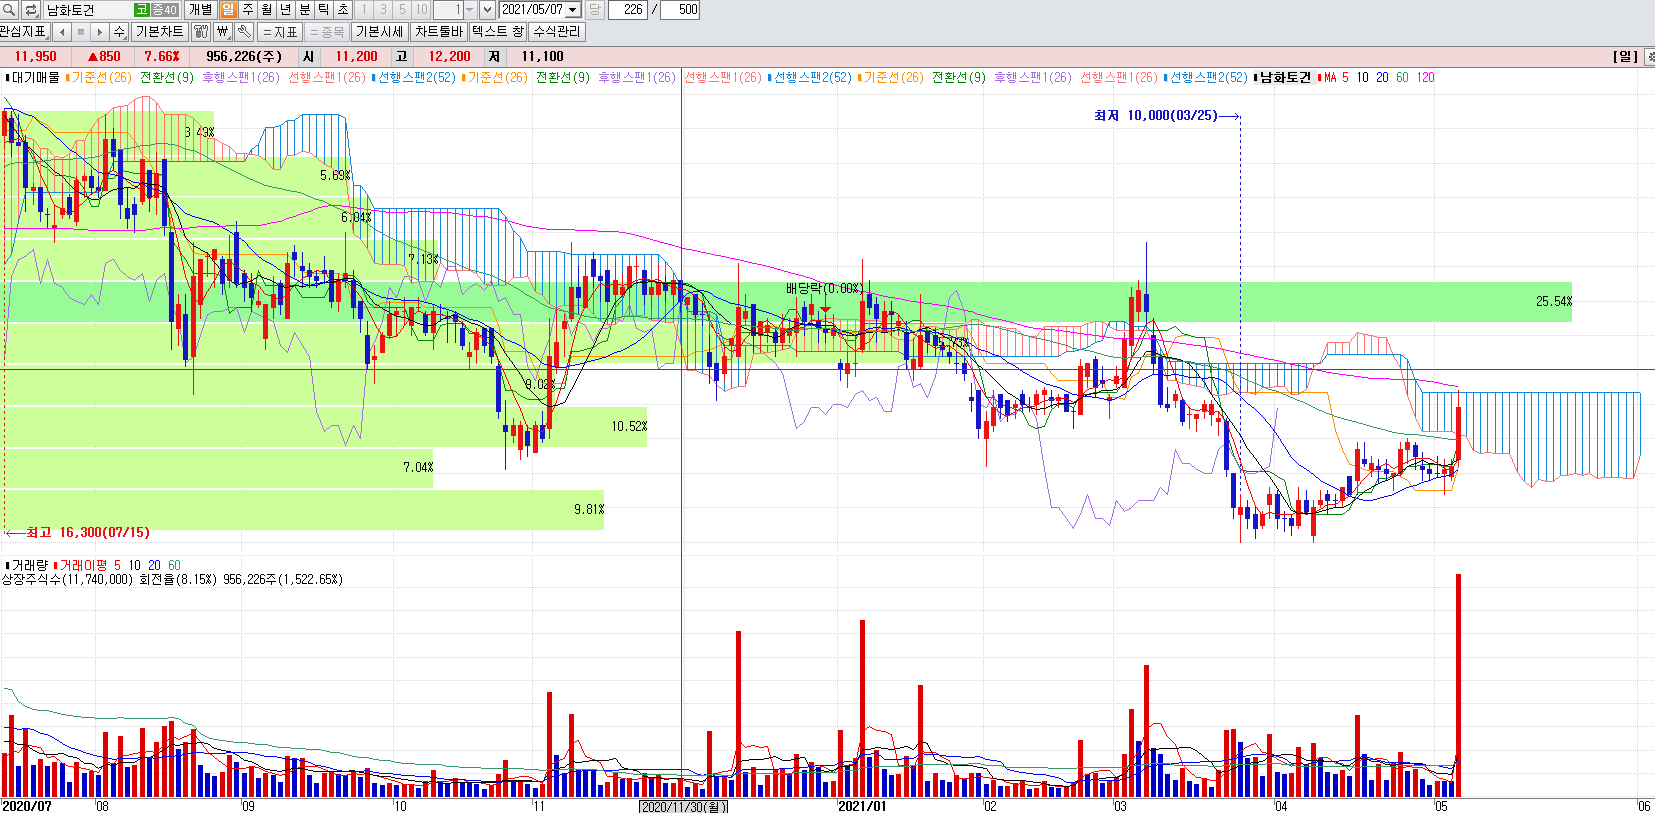Viewport: 1655px width, 813px height.
Task: Click the 기본차트 button
Action: click(x=159, y=32)
